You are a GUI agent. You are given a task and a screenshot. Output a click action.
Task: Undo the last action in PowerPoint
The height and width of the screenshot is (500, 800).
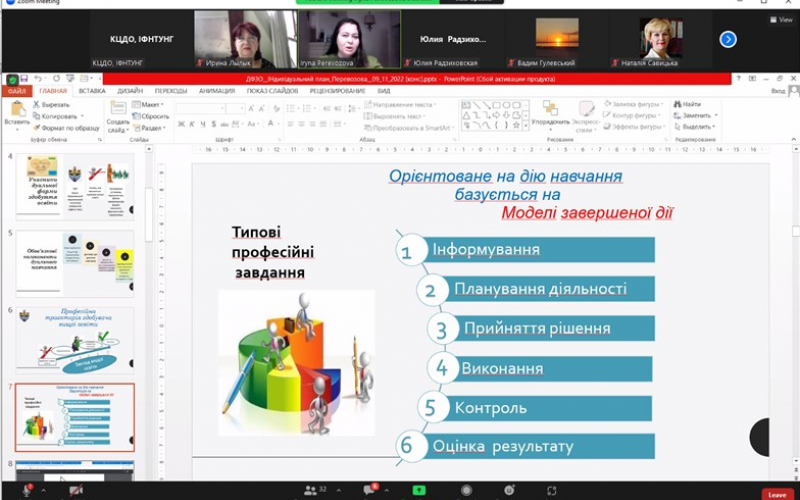[38, 79]
